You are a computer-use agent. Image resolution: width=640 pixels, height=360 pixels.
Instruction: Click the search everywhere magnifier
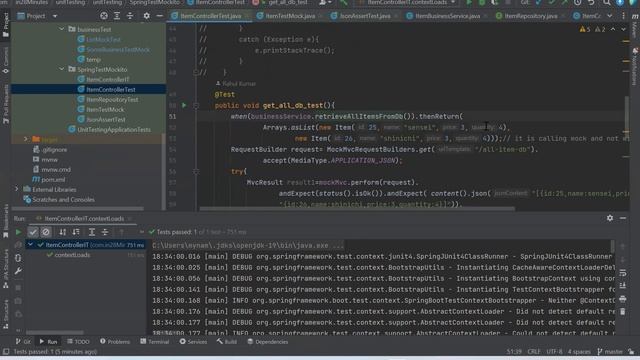point(607,2)
